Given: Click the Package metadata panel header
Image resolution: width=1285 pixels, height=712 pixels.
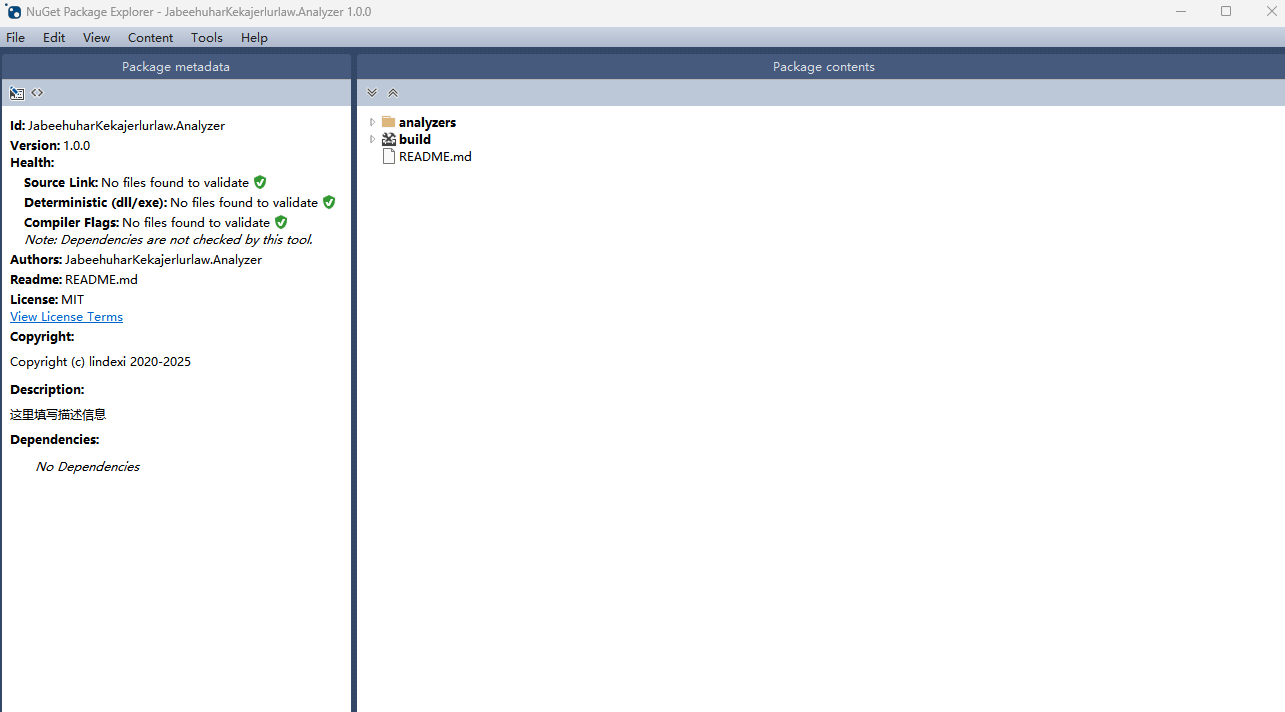Looking at the screenshot, I should tap(176, 67).
